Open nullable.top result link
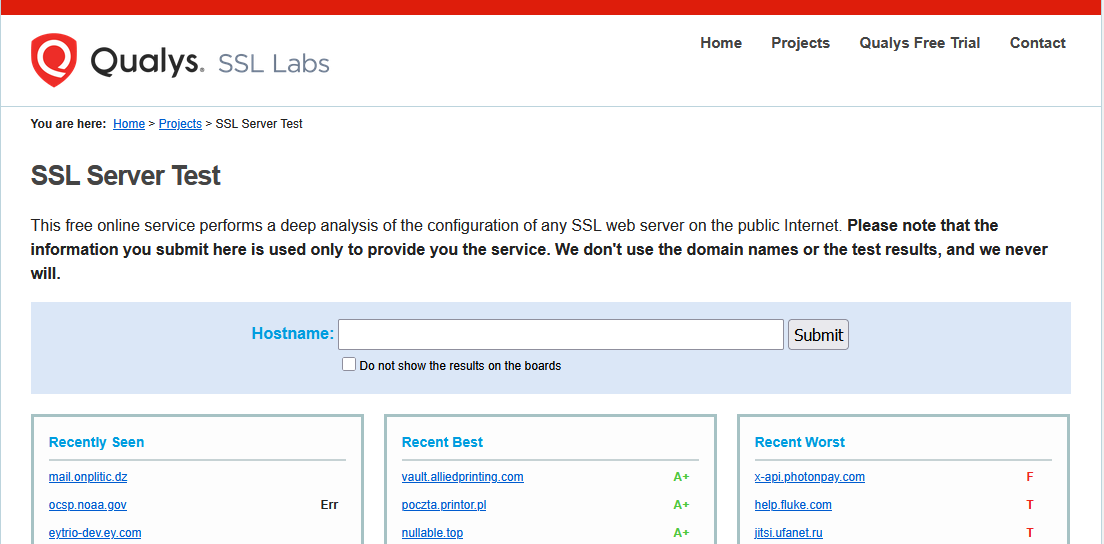 point(432,533)
